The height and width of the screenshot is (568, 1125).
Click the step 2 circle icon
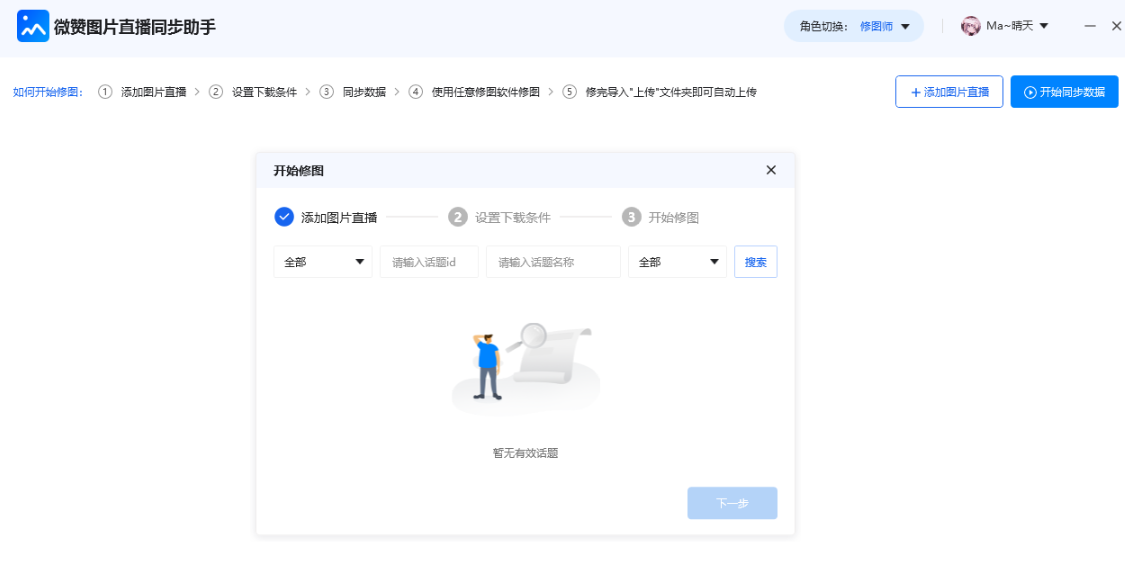458,217
